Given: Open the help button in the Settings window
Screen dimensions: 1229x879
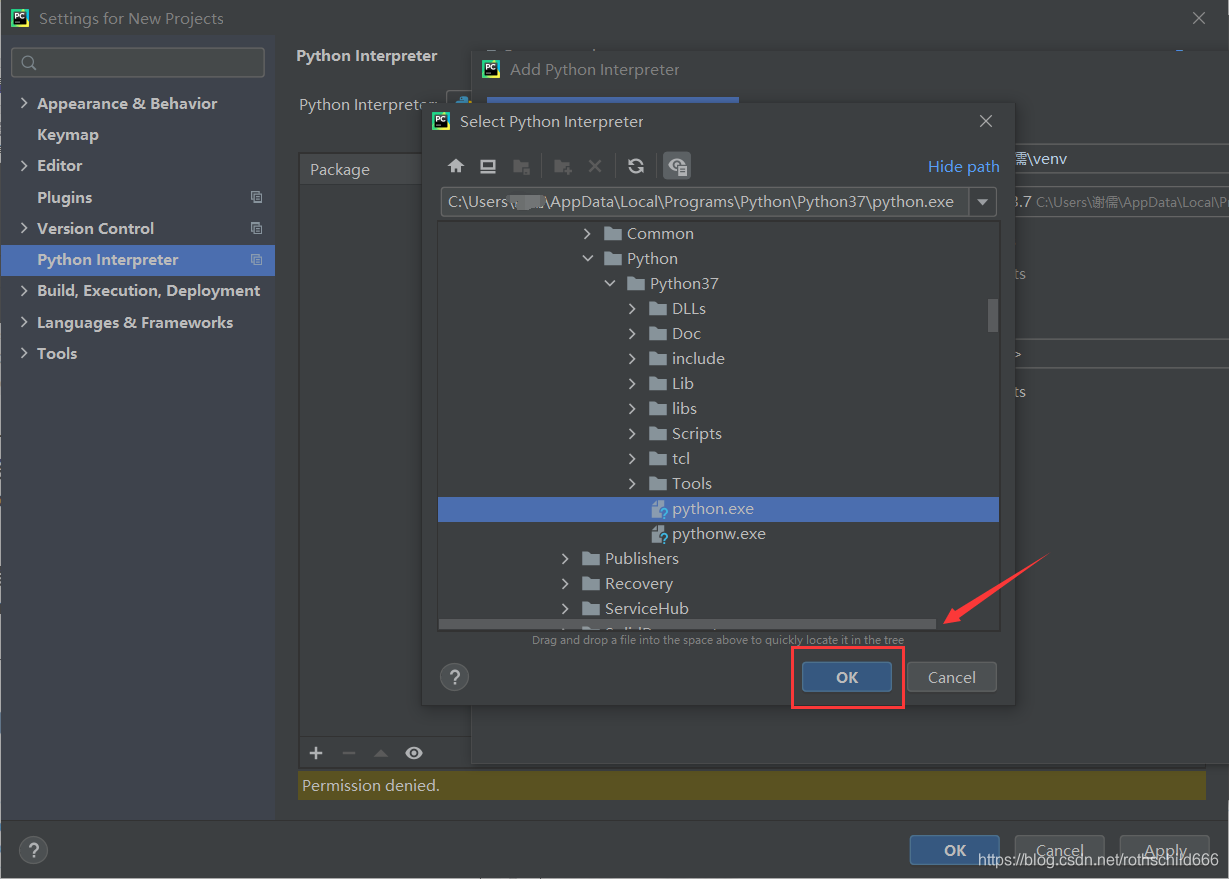Looking at the screenshot, I should 33,850.
